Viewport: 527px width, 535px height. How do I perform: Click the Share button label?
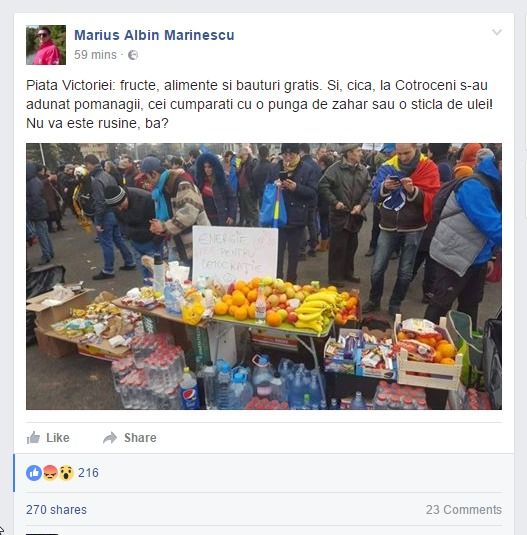click(x=140, y=438)
